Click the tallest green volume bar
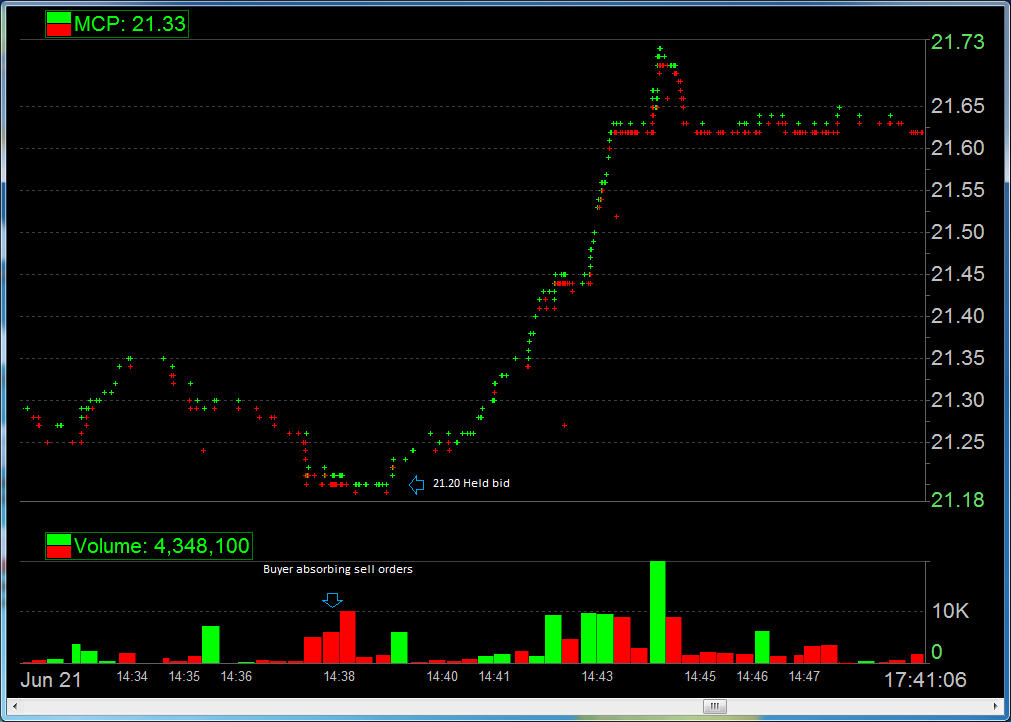Viewport: 1011px width, 722px height. [658, 612]
